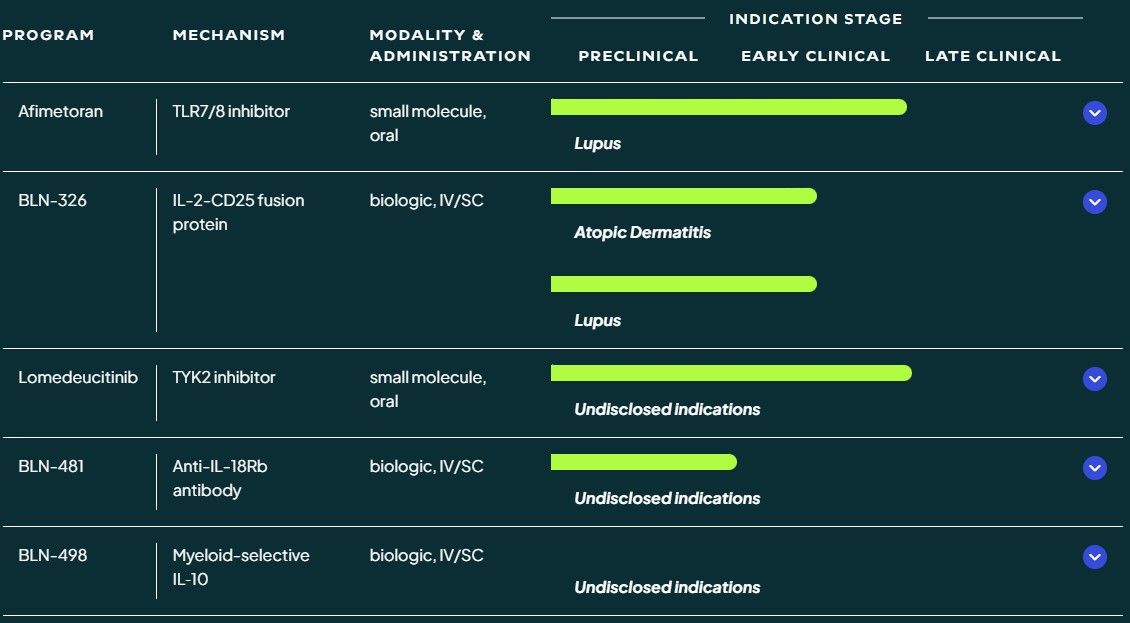Viewport: 1130px width, 623px height.
Task: Click the TLR7/8 inhibitor mechanism text
Action: tap(231, 112)
